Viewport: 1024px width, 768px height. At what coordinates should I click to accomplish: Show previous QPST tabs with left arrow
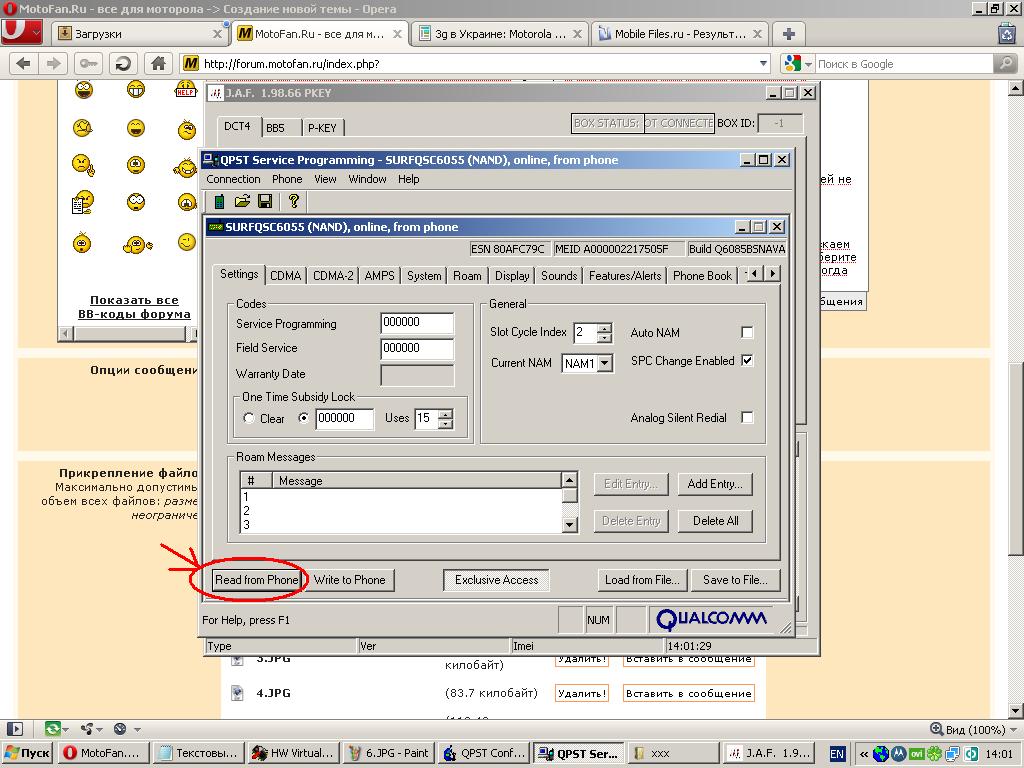click(755, 274)
